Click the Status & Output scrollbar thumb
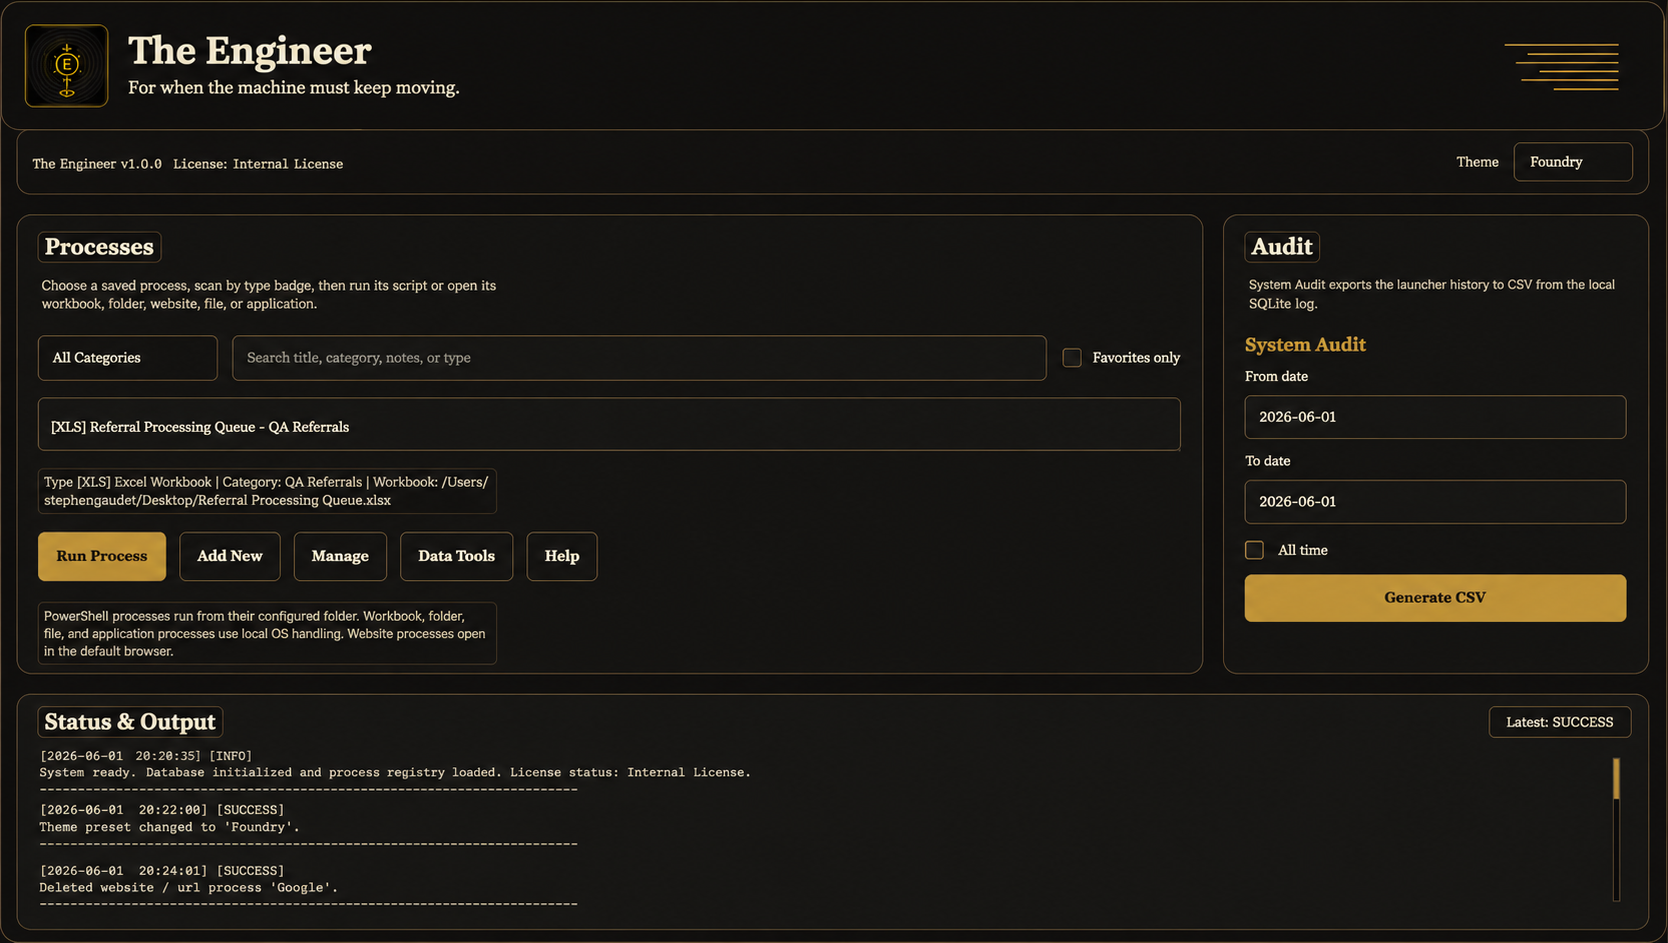Viewport: 1668px width, 943px height. click(1616, 779)
